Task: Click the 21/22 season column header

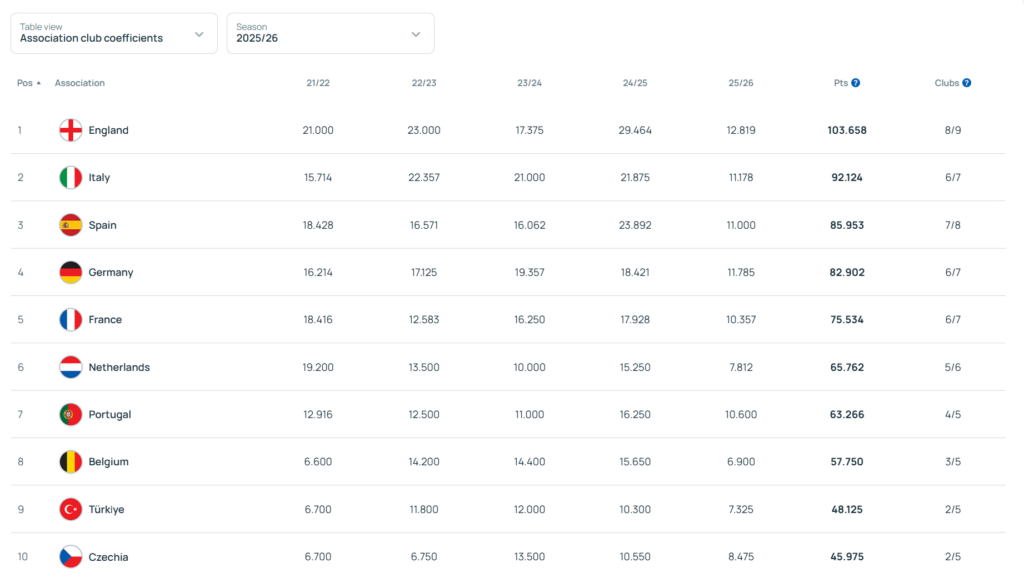Action: coord(318,83)
